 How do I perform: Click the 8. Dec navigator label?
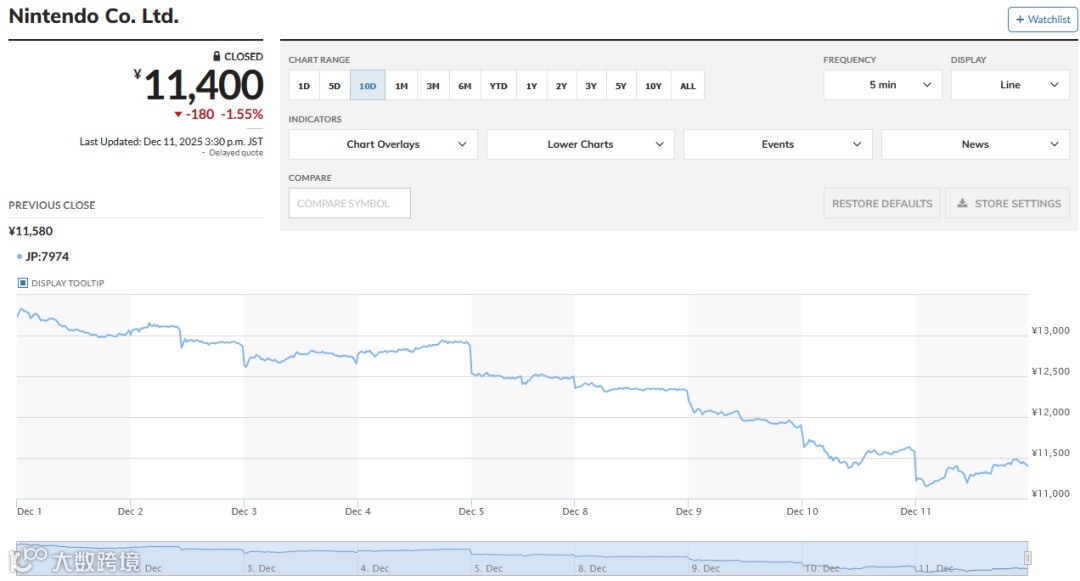[x=592, y=569]
